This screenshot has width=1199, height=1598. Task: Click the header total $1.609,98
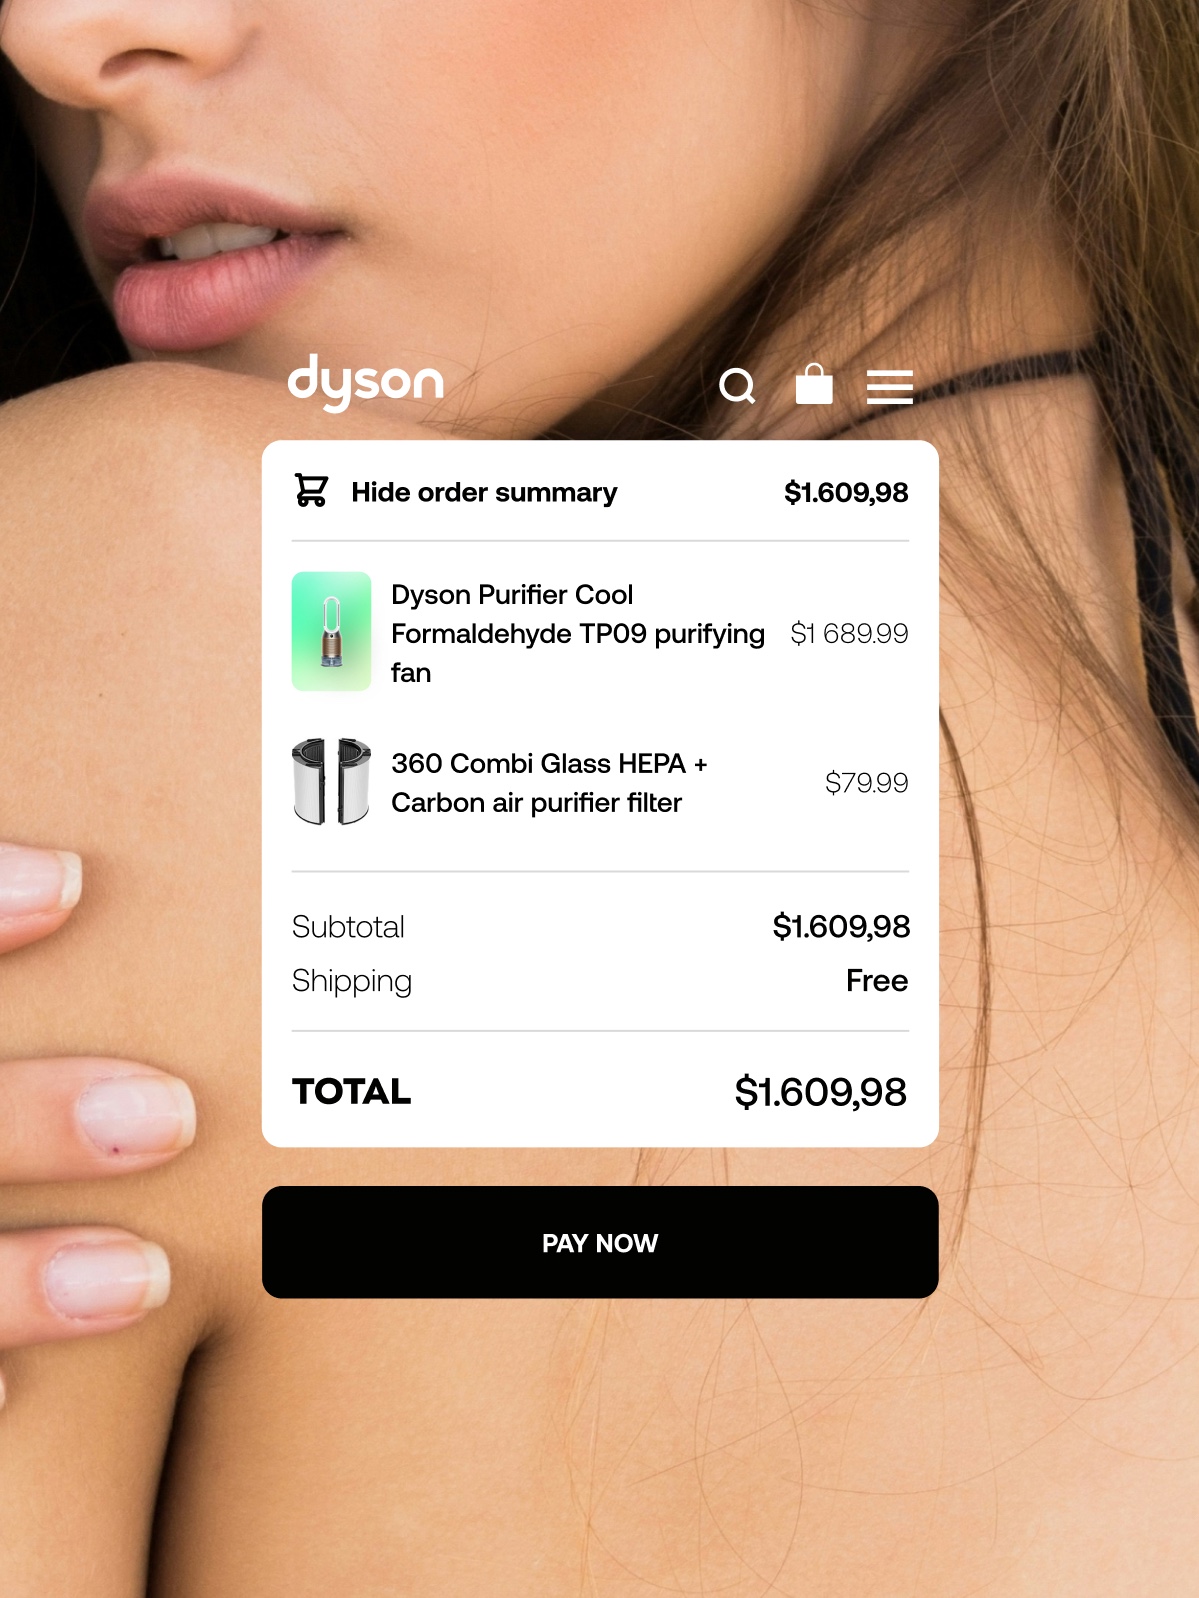point(846,492)
